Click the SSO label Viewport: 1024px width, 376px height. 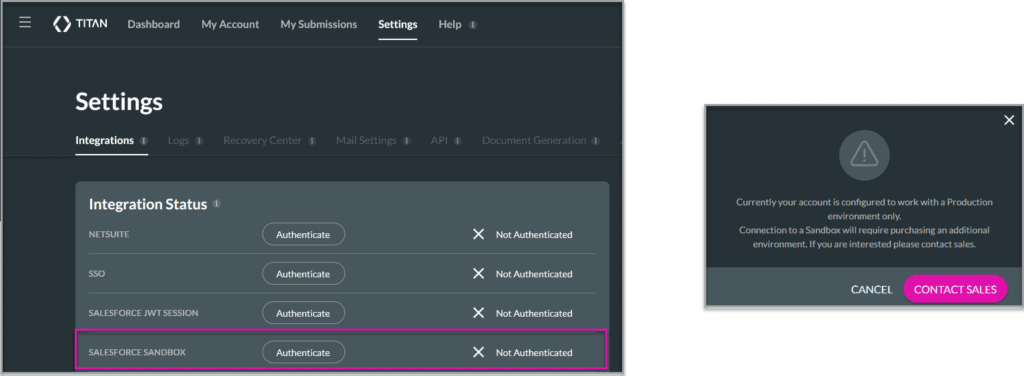(x=97, y=274)
